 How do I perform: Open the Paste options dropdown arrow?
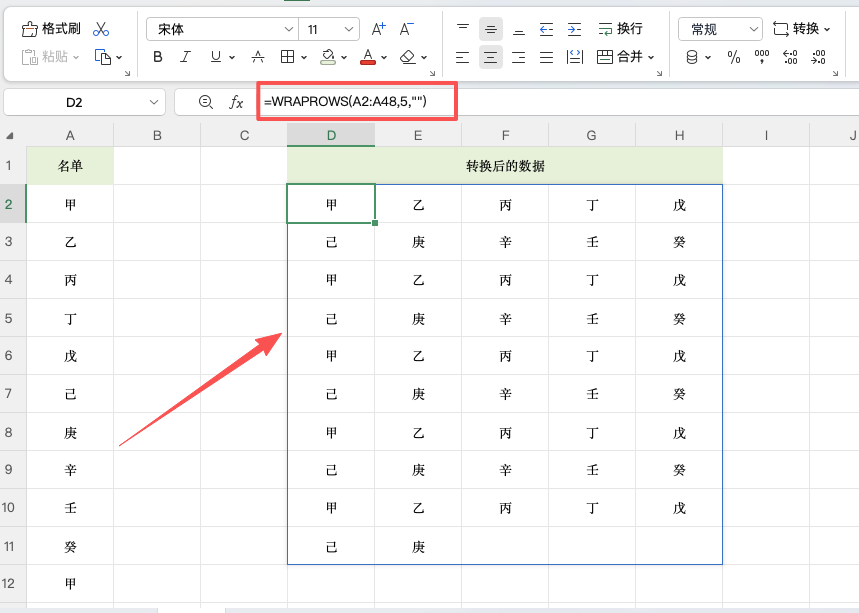(76, 58)
